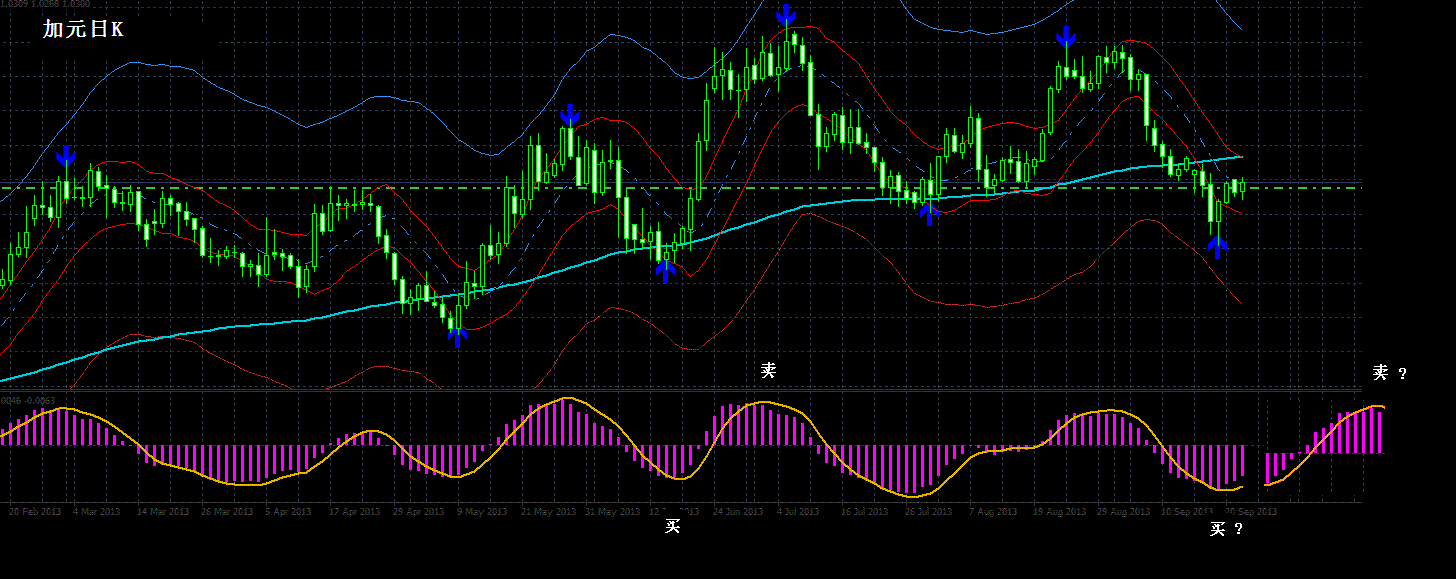The height and width of the screenshot is (579, 1456).
Task: Select the 17 Apr 2013 date label
Action: tap(355, 511)
